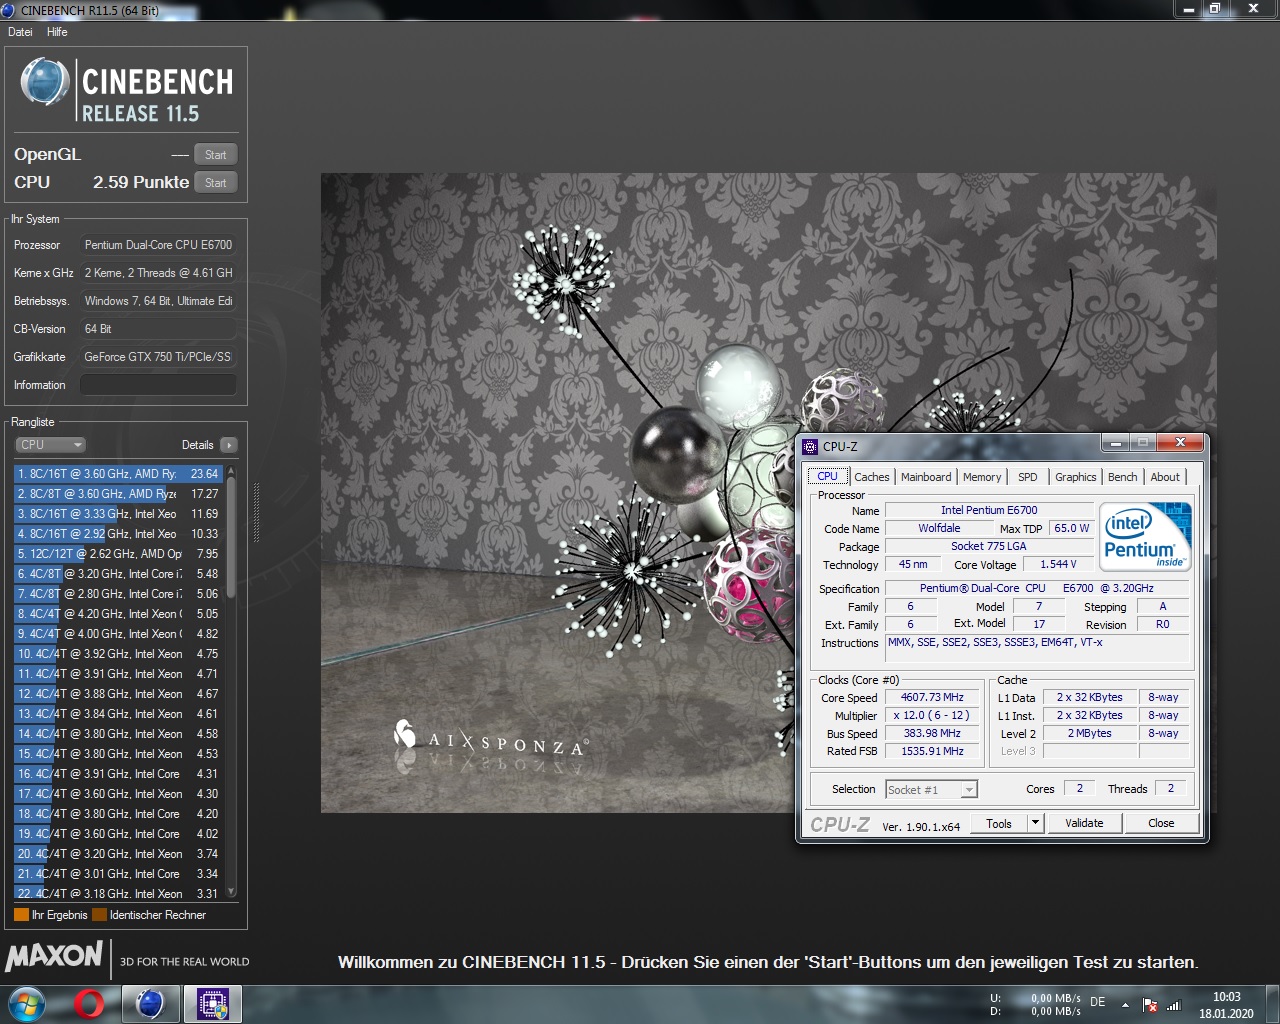The height and width of the screenshot is (1024, 1280).
Task: Open the Tools dropdown arrow in CPU-Z
Action: click(x=1036, y=823)
